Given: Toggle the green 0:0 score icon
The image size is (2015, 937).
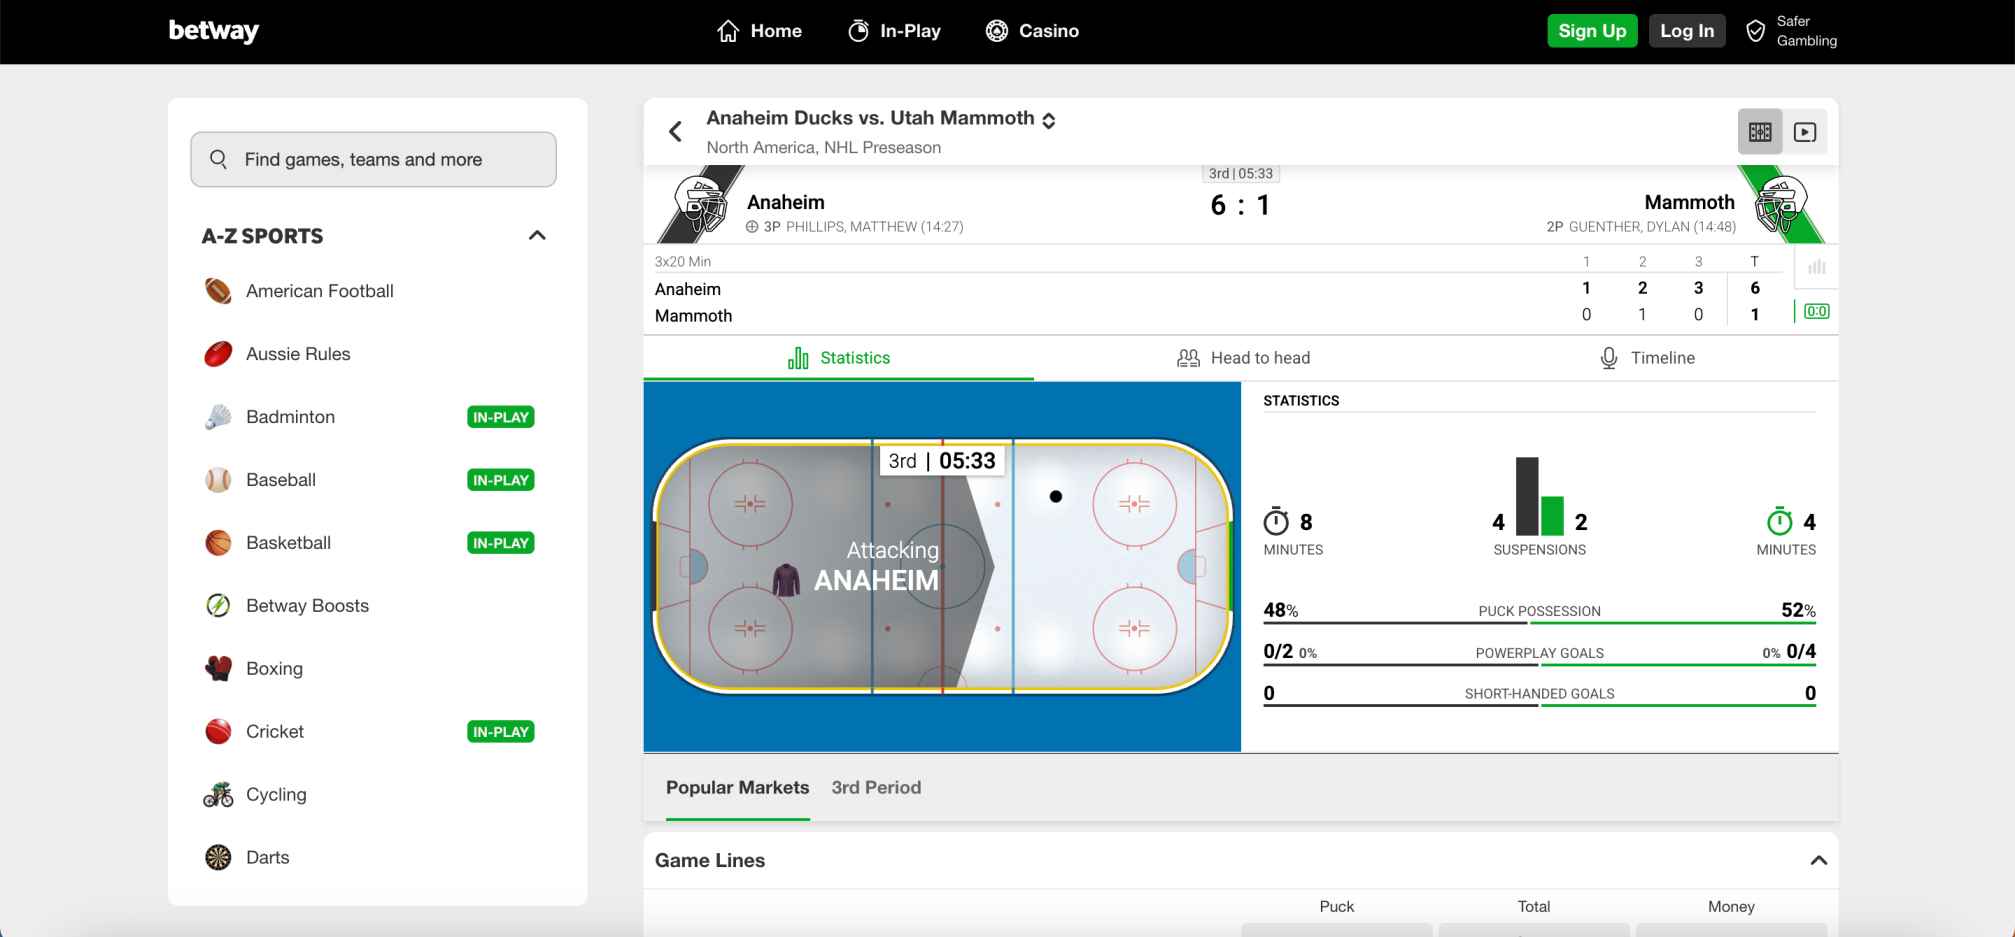Looking at the screenshot, I should (x=1816, y=312).
